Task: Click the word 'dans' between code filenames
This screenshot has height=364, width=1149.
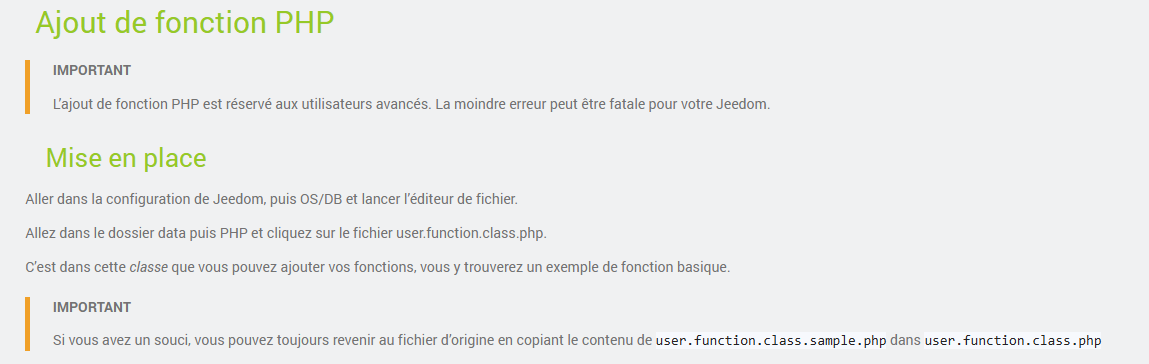Action: click(x=905, y=341)
